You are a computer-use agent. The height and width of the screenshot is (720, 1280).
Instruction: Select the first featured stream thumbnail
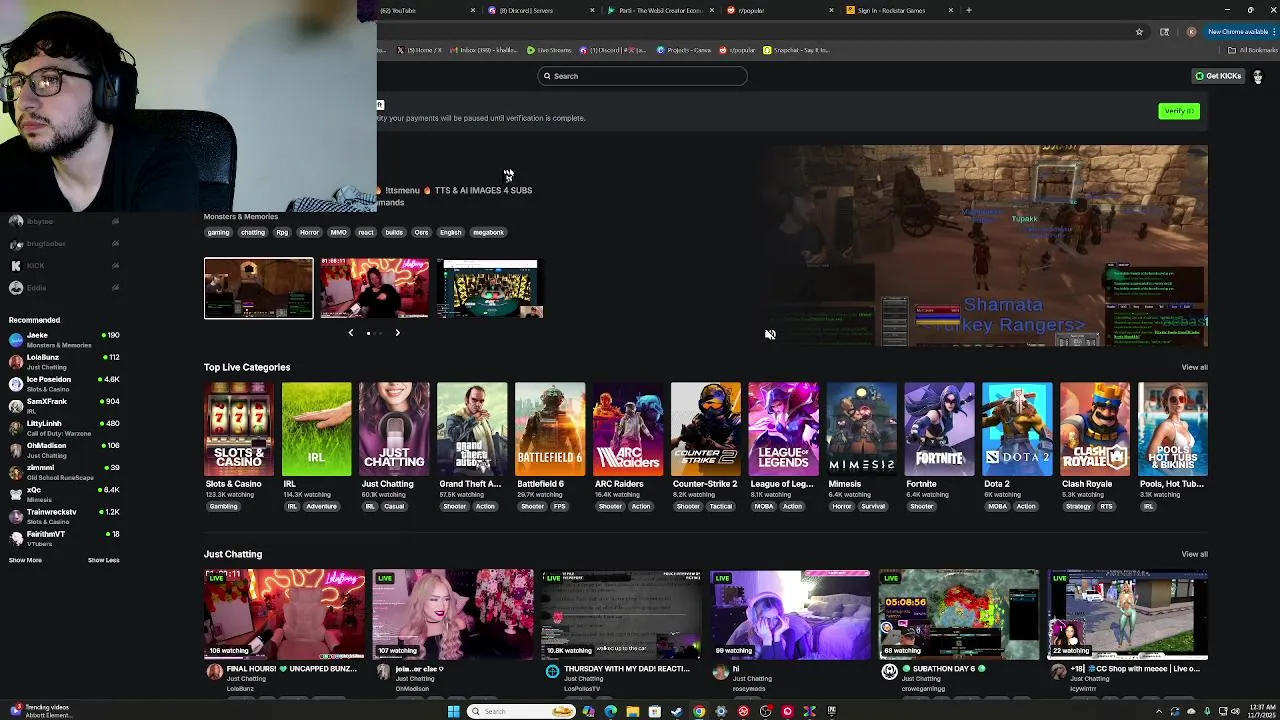pos(258,288)
